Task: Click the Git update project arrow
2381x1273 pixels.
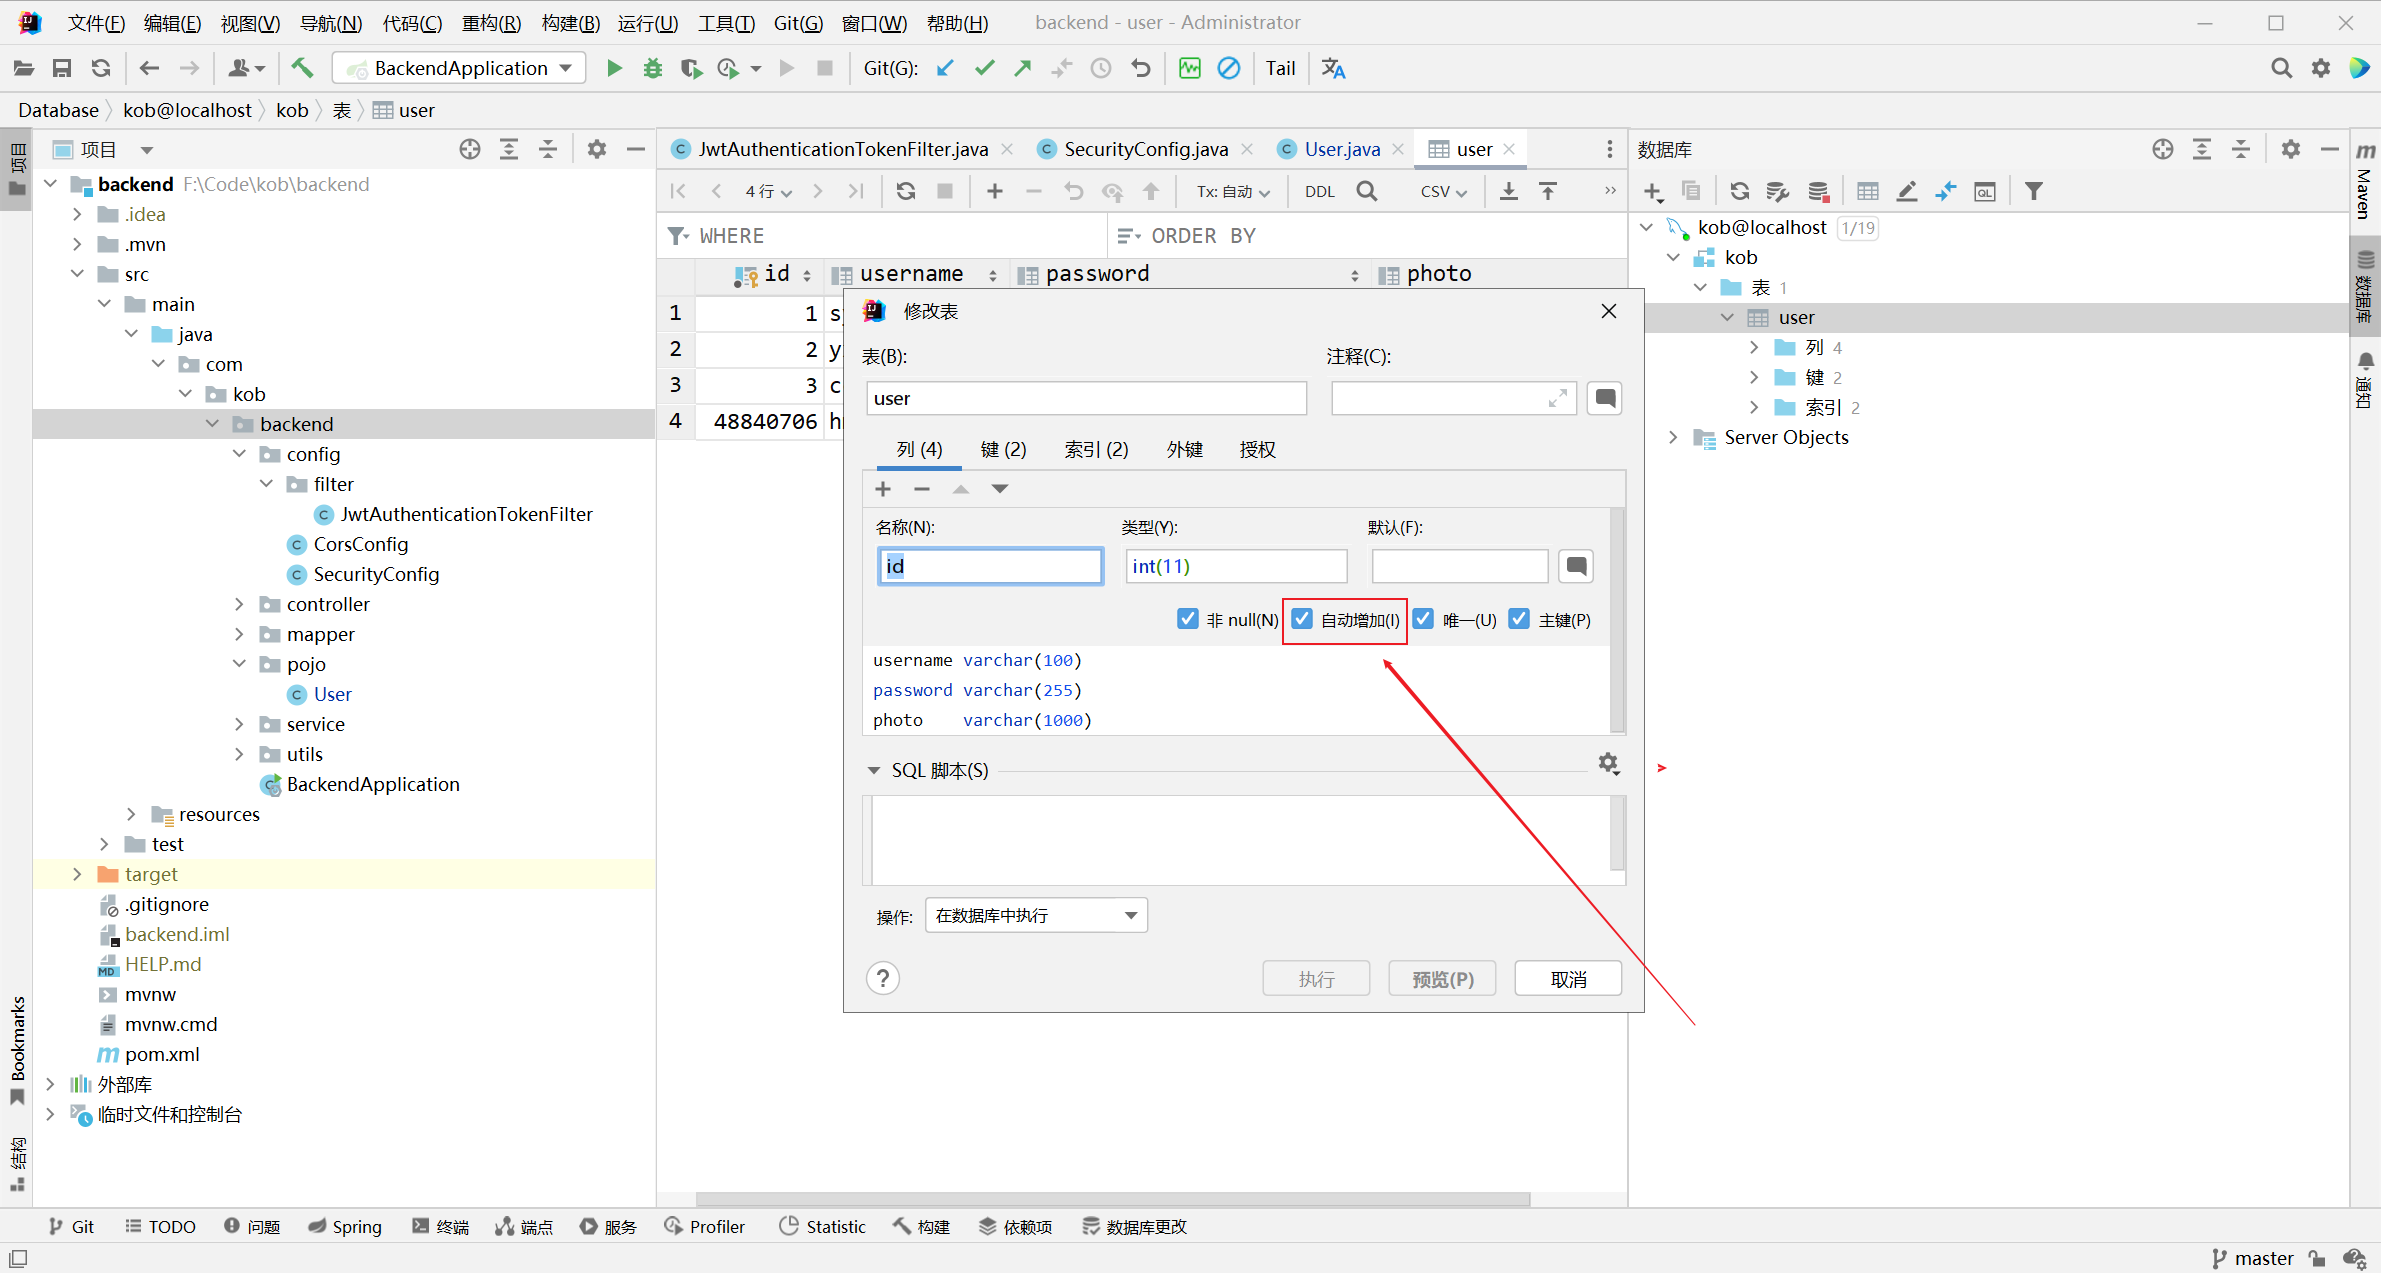Action: tap(945, 68)
